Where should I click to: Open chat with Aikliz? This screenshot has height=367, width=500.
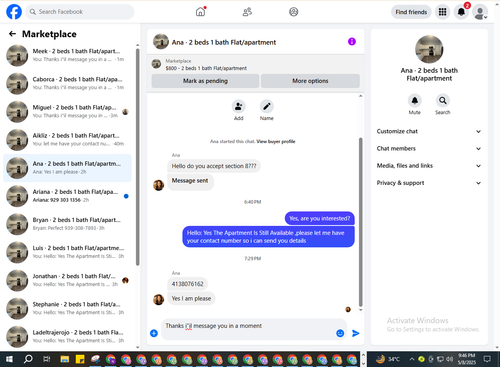67,140
